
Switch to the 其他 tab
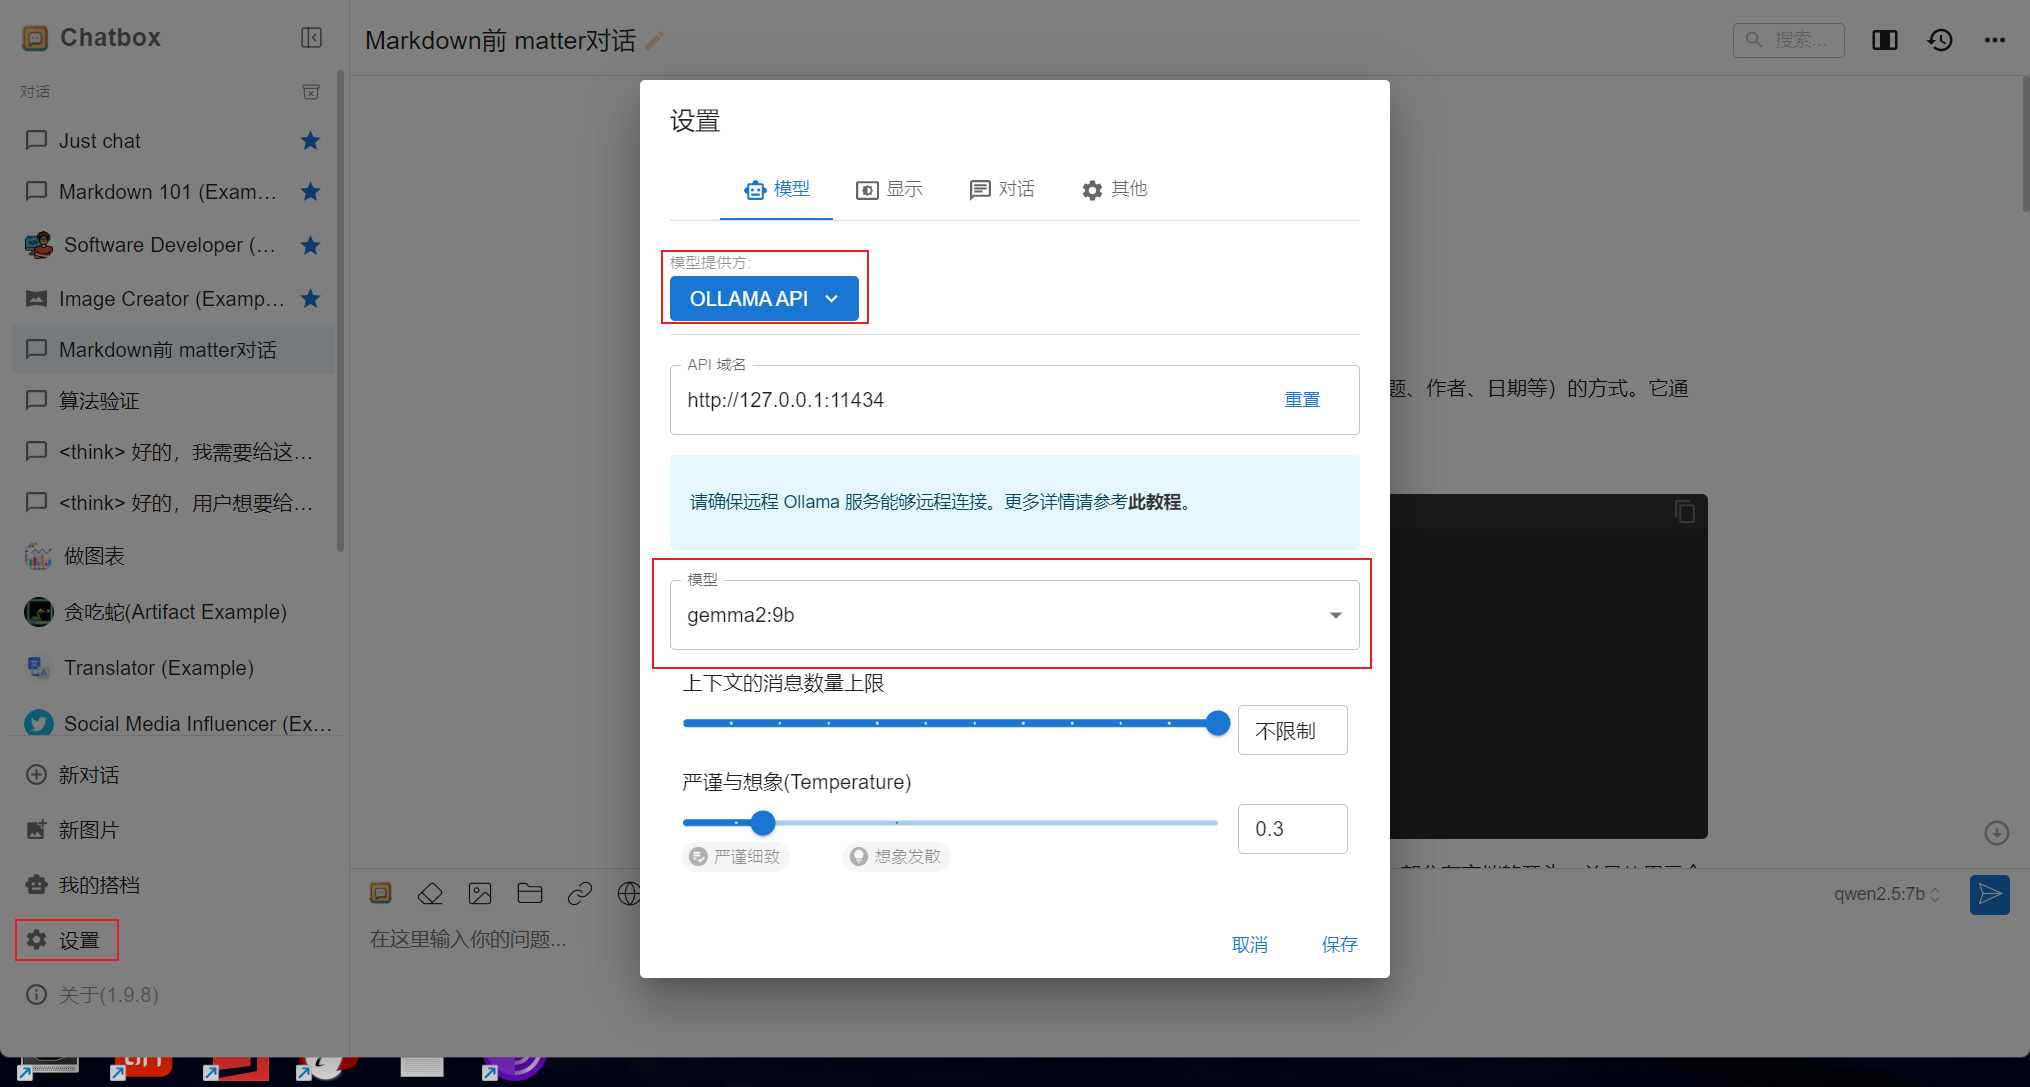(x=1114, y=189)
